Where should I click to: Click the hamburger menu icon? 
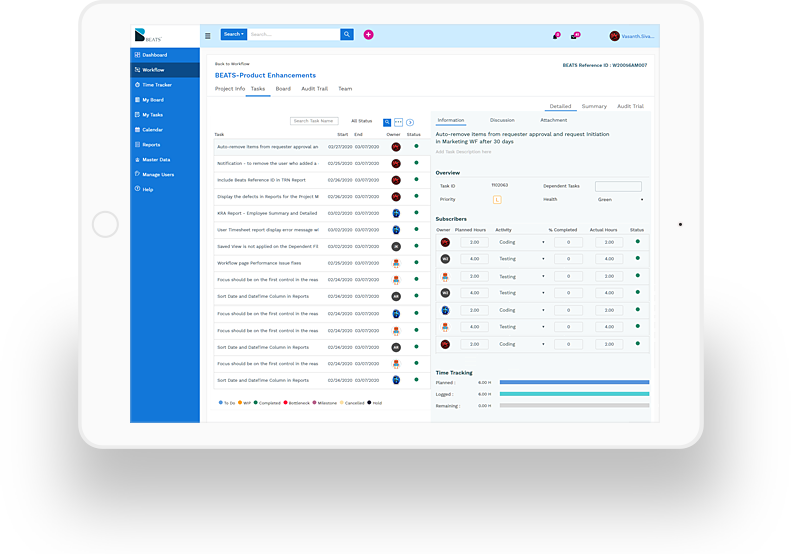208,35
